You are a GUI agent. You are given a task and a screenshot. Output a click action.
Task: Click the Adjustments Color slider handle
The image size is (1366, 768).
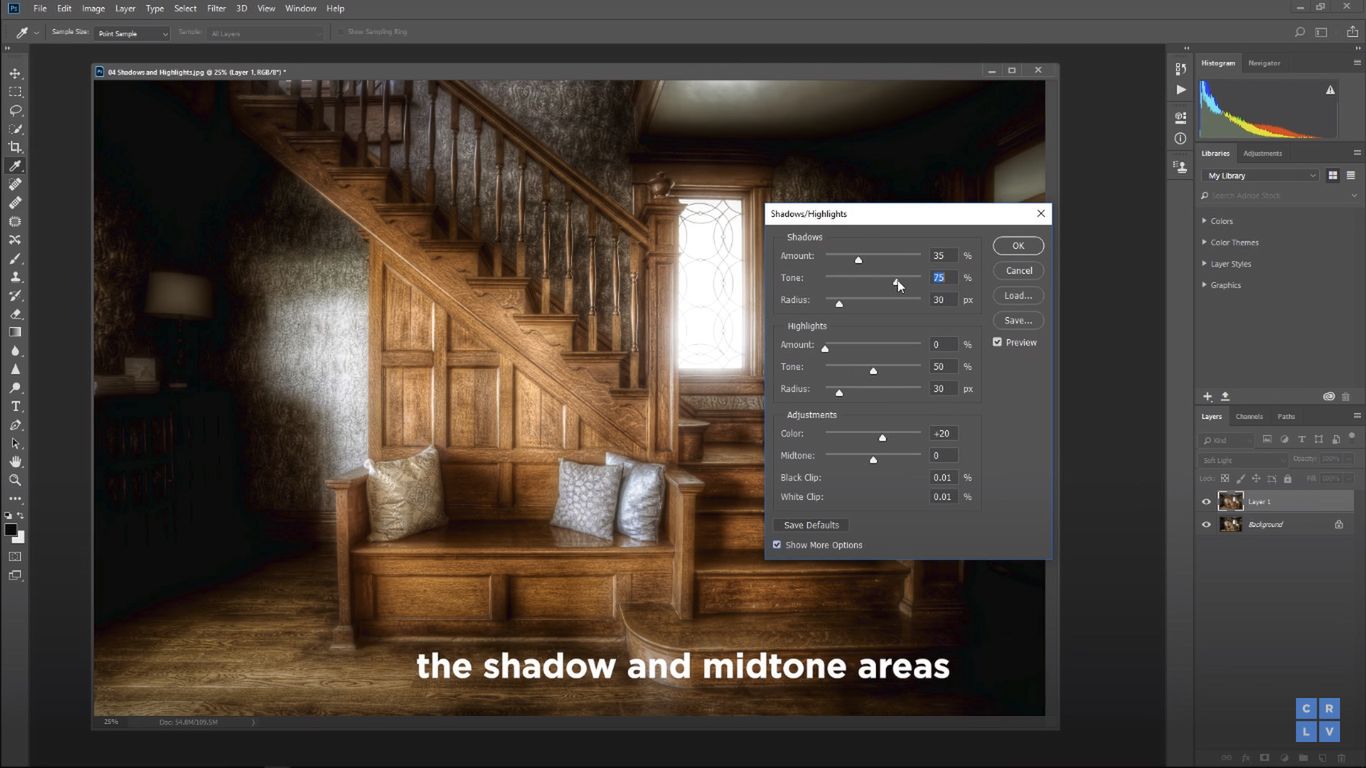click(x=882, y=438)
